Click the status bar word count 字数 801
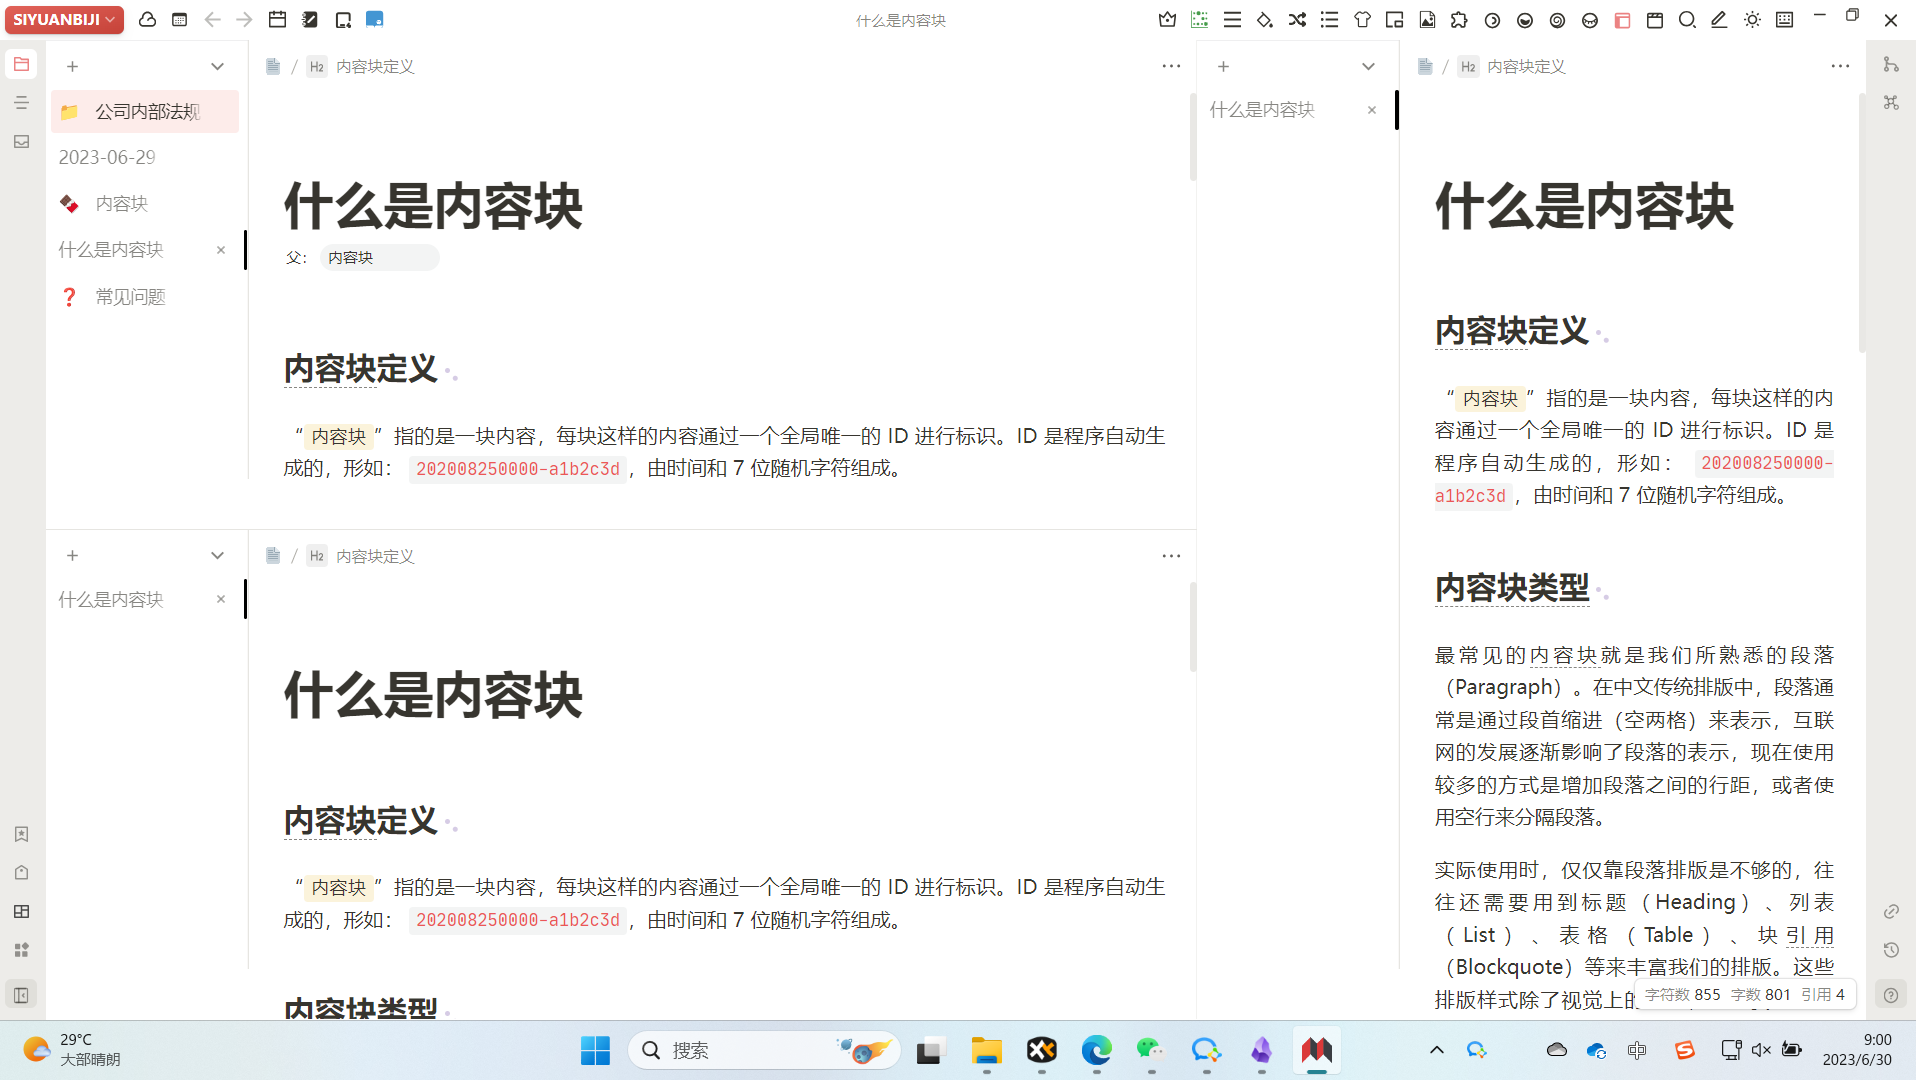The height and width of the screenshot is (1080, 1916). (x=1760, y=995)
